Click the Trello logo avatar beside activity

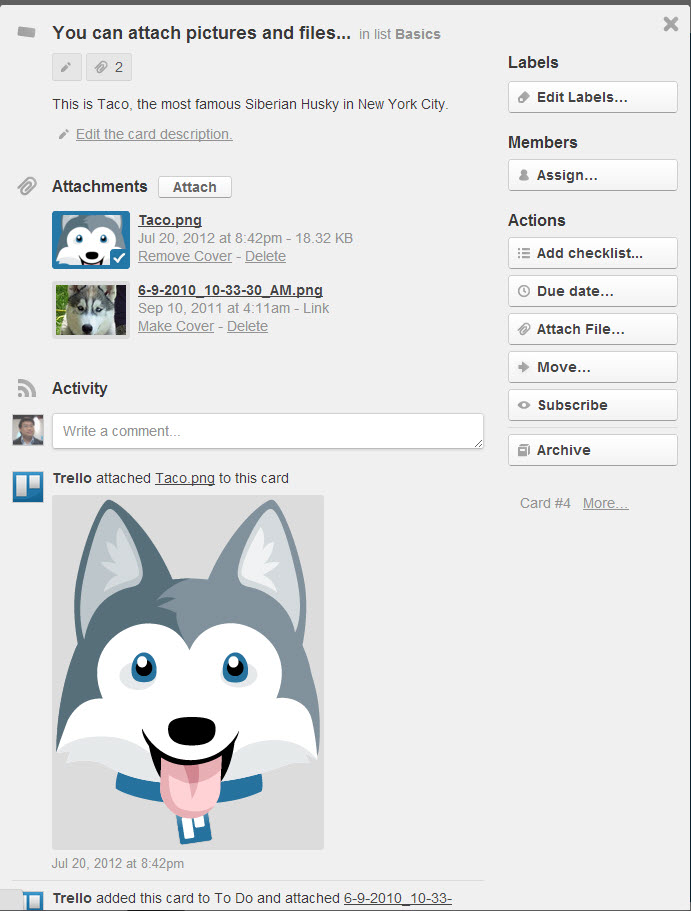(x=27, y=486)
